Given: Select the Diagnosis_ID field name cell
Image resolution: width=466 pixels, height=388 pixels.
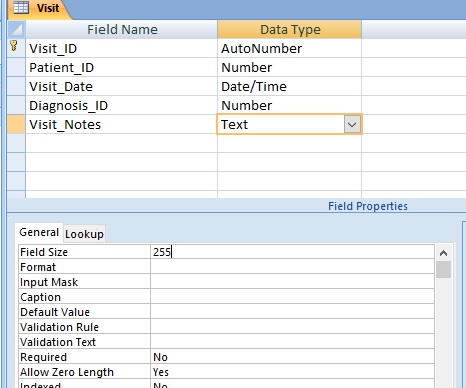Looking at the screenshot, I should pyautogui.click(x=122, y=106).
